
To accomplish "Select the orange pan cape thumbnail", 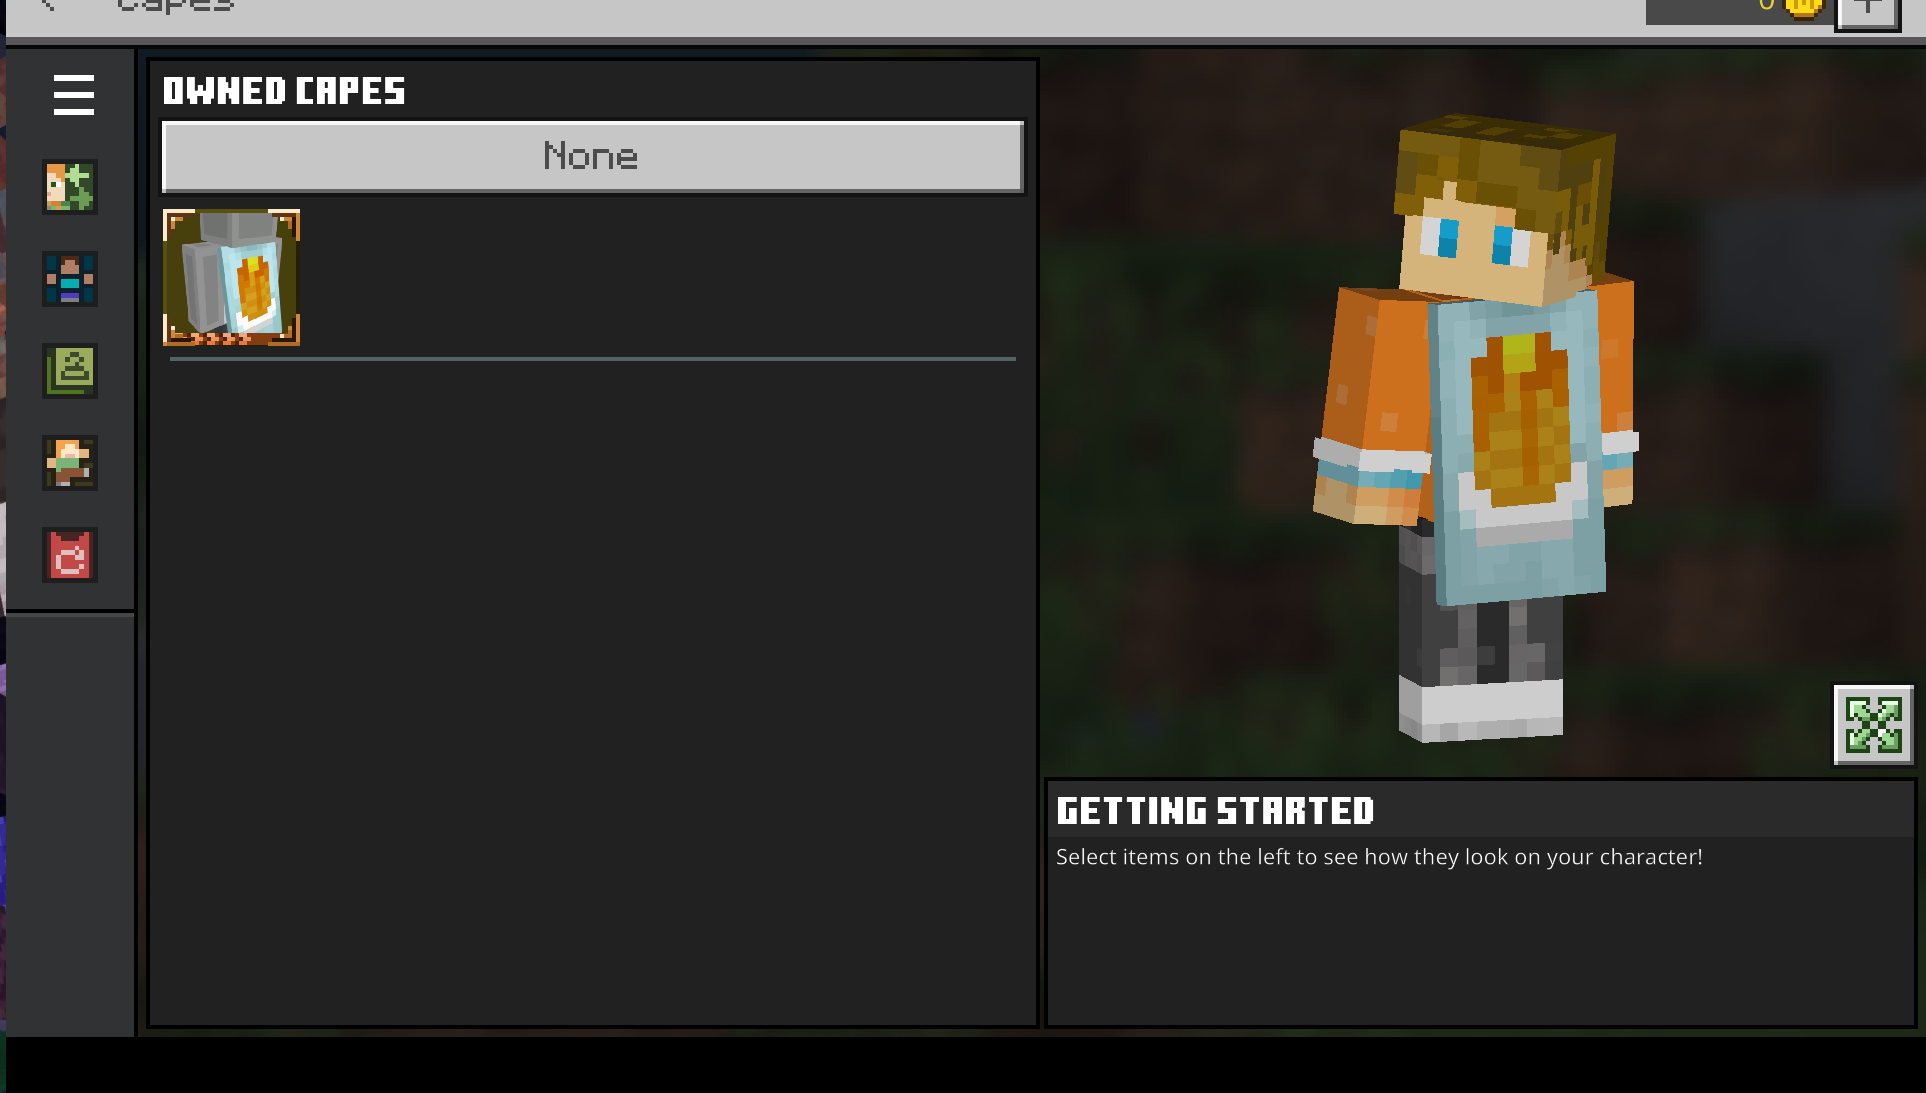I will click(x=231, y=278).
